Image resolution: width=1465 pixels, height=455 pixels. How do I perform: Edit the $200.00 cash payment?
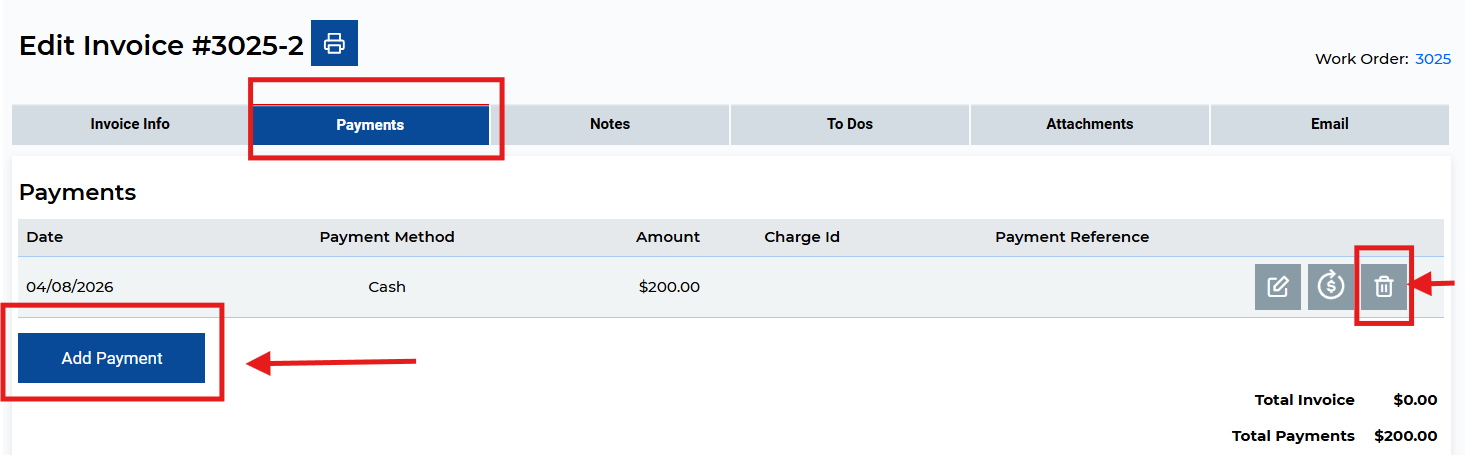click(x=1277, y=287)
